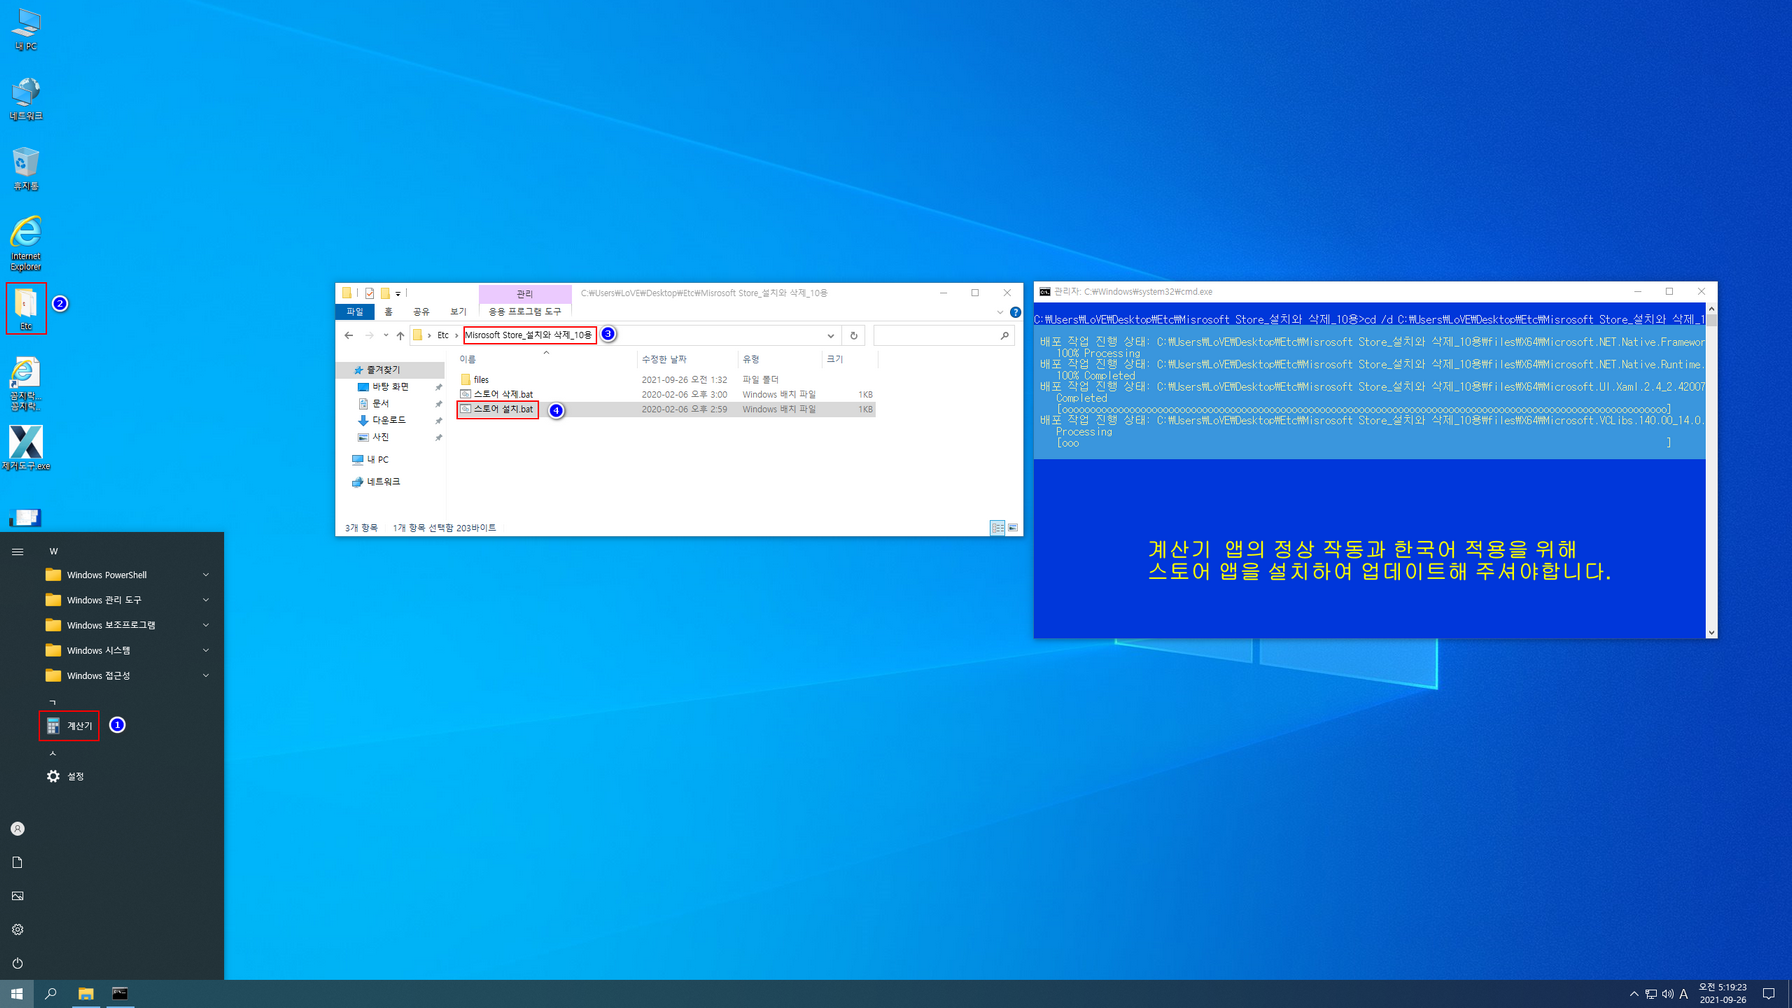The image size is (1792, 1008).
Task: Sort by the 이름 column header
Action: click(x=546, y=359)
